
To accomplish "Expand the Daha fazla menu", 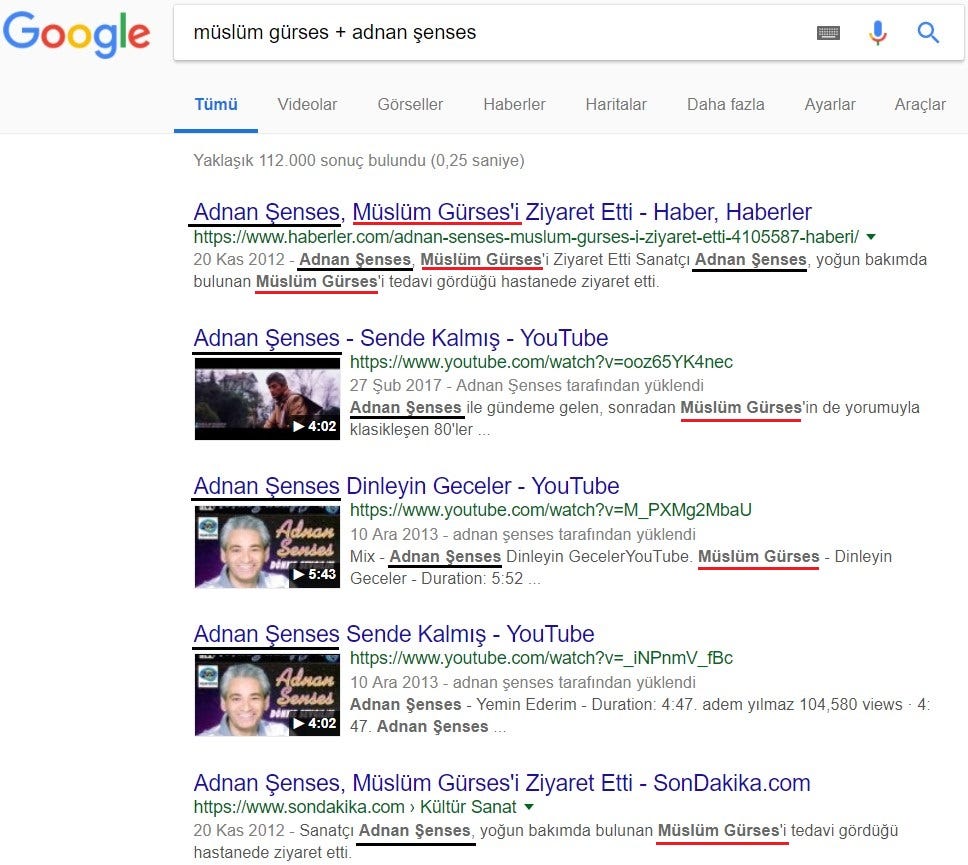I will tap(725, 104).
